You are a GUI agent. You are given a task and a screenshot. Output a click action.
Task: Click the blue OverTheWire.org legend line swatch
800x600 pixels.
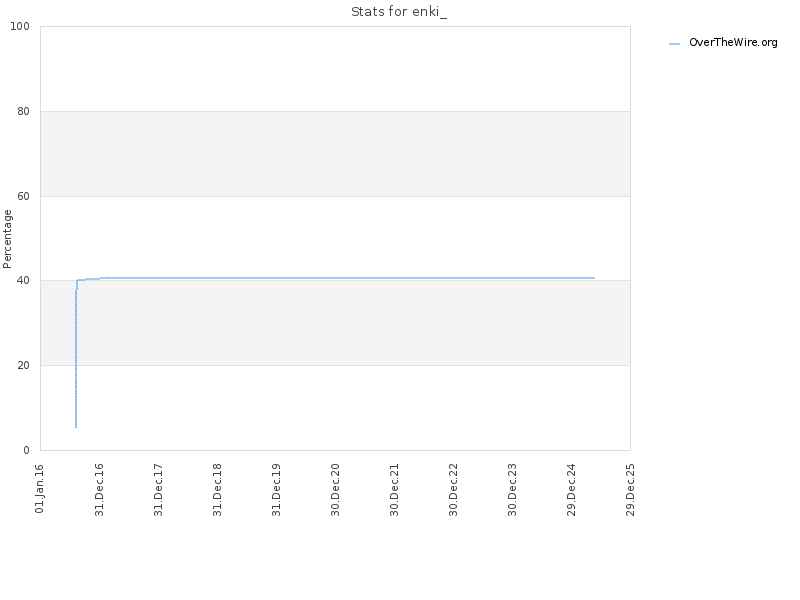(x=674, y=44)
